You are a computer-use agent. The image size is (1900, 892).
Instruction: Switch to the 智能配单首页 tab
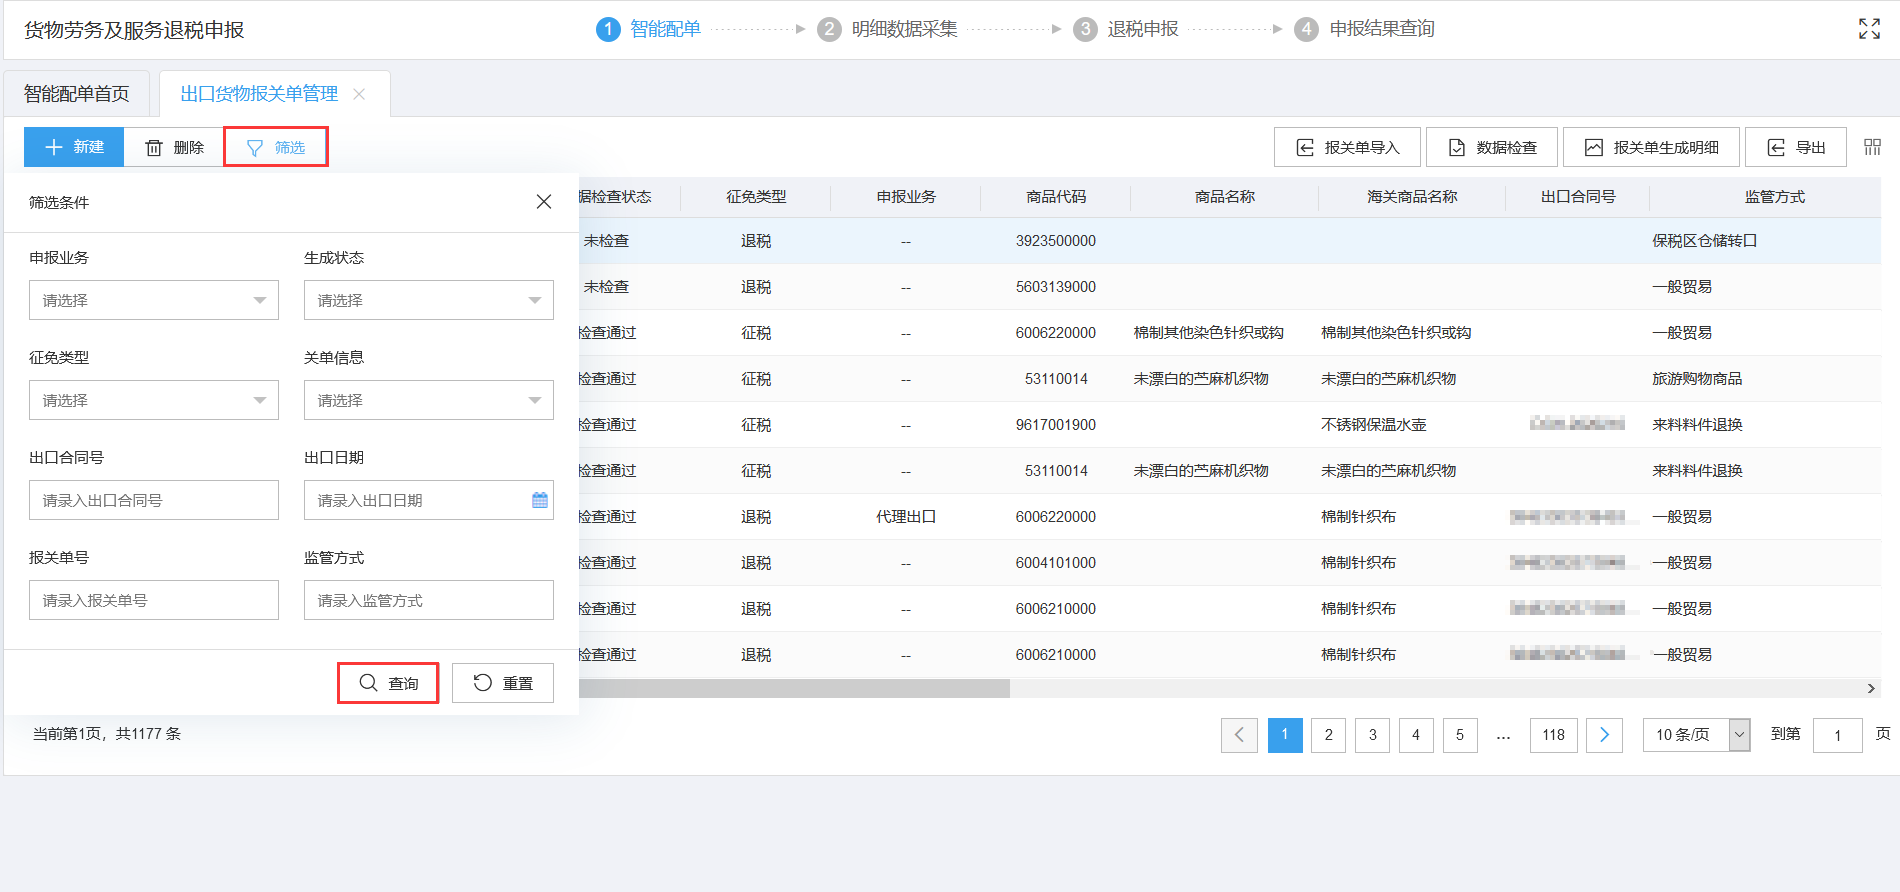(77, 94)
